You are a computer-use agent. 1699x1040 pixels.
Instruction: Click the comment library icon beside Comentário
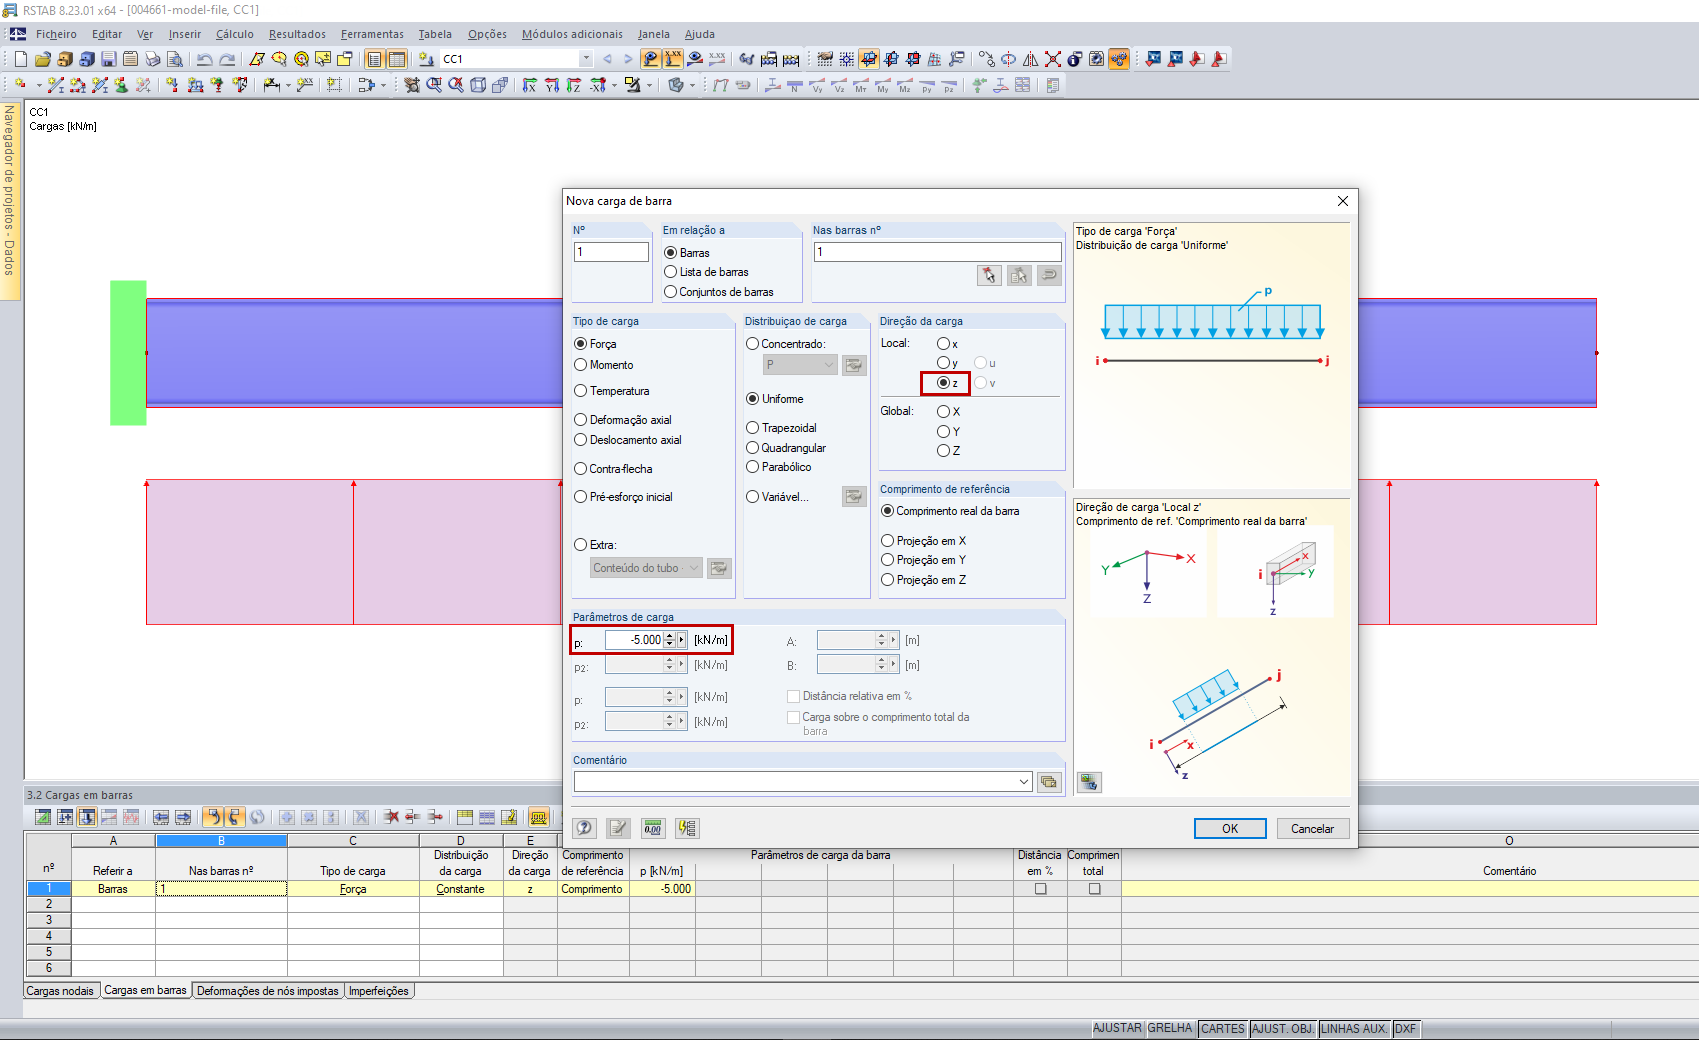coord(1049,782)
